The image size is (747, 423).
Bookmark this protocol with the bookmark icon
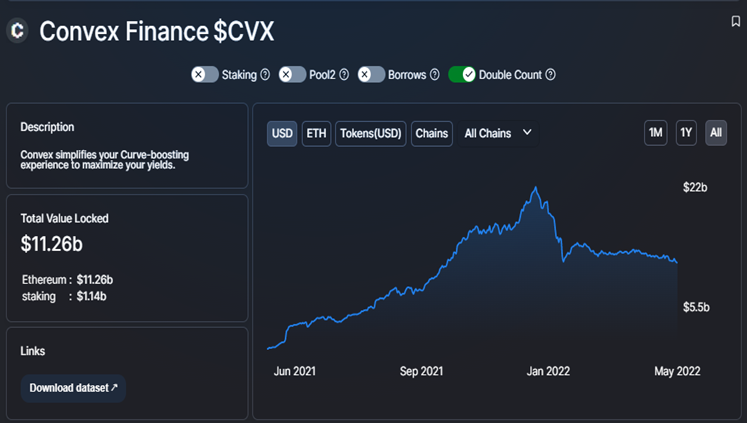736,21
